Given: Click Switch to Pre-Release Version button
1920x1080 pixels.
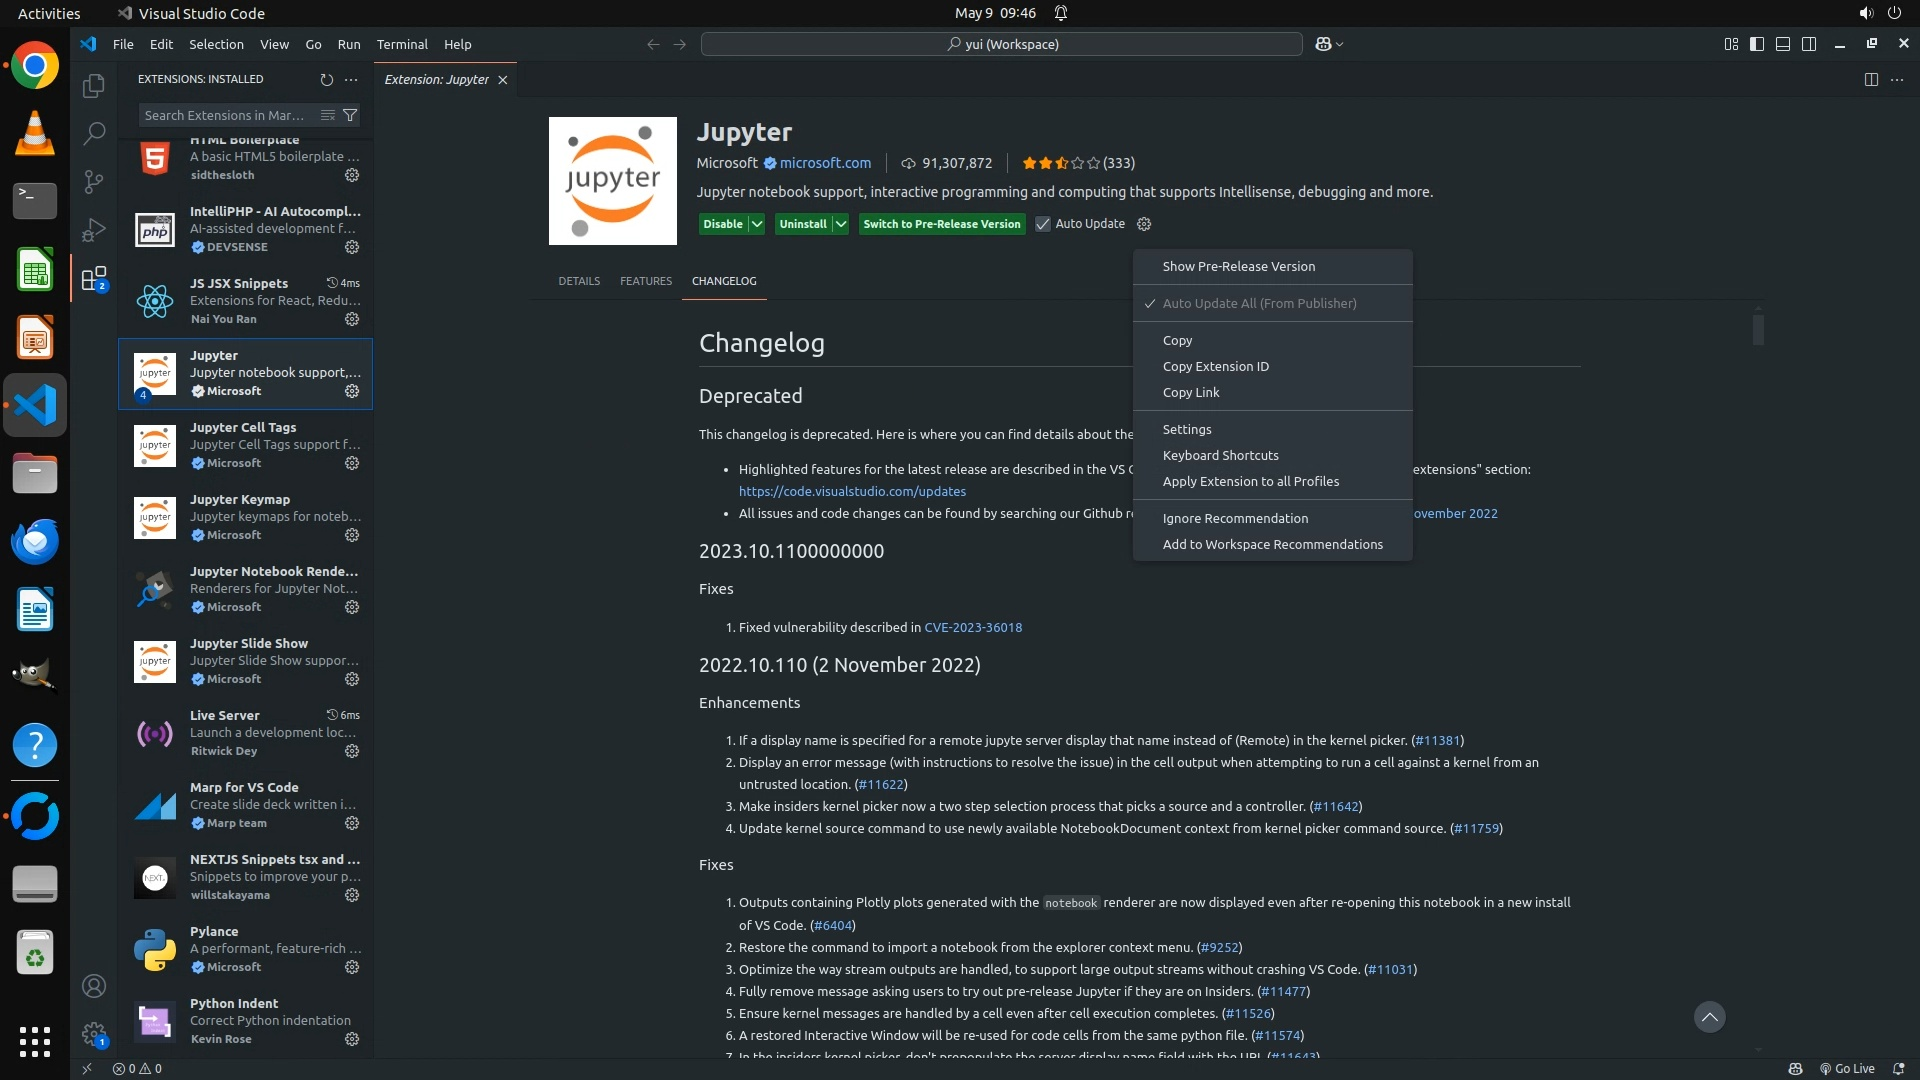Looking at the screenshot, I should pyautogui.click(x=941, y=224).
